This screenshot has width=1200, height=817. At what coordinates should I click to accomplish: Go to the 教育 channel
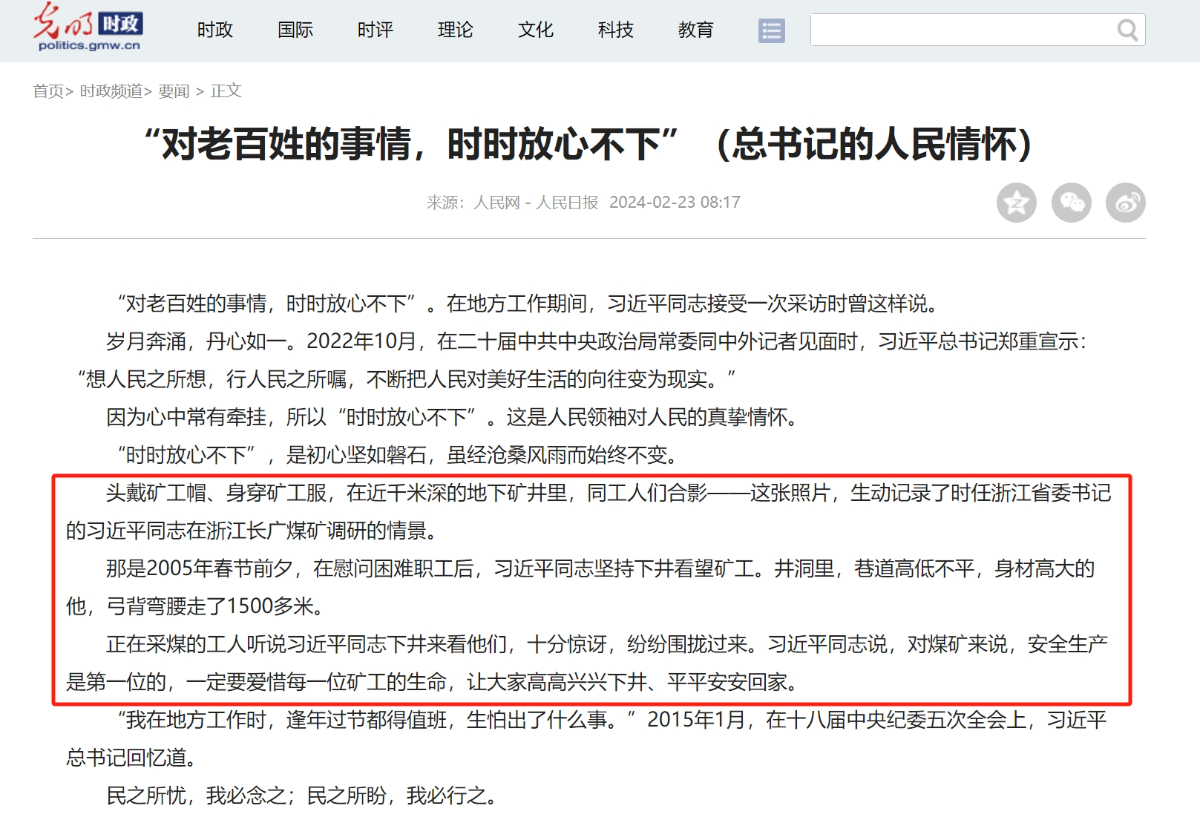[x=695, y=30]
